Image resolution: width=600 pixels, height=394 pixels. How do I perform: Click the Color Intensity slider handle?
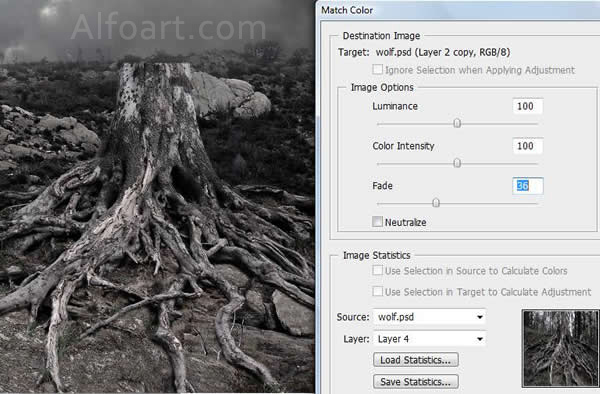[x=457, y=163]
